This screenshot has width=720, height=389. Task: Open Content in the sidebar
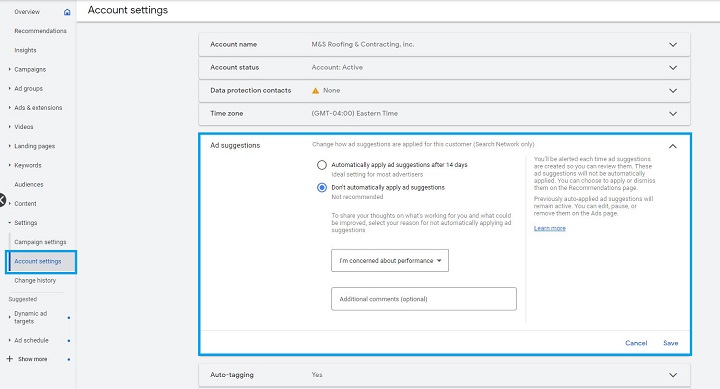pos(25,203)
